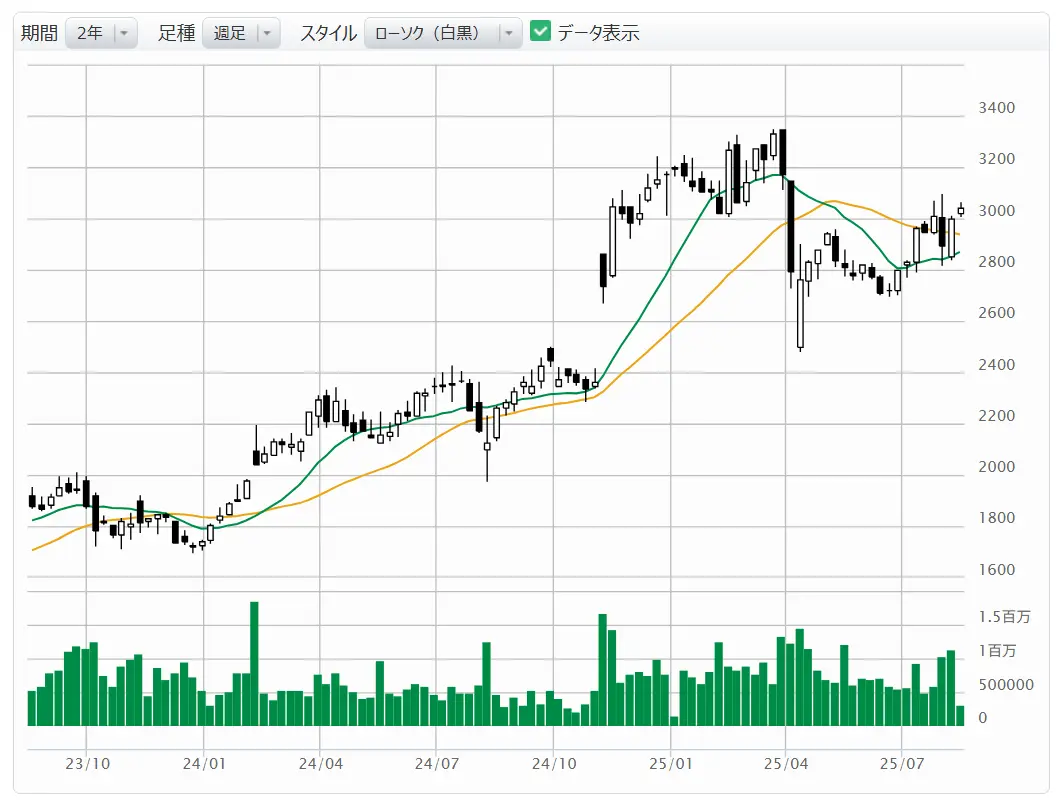Image resolution: width=1057 pixels, height=801 pixels.
Task: Click the green moving average line at 25/01
Action: 671,266
